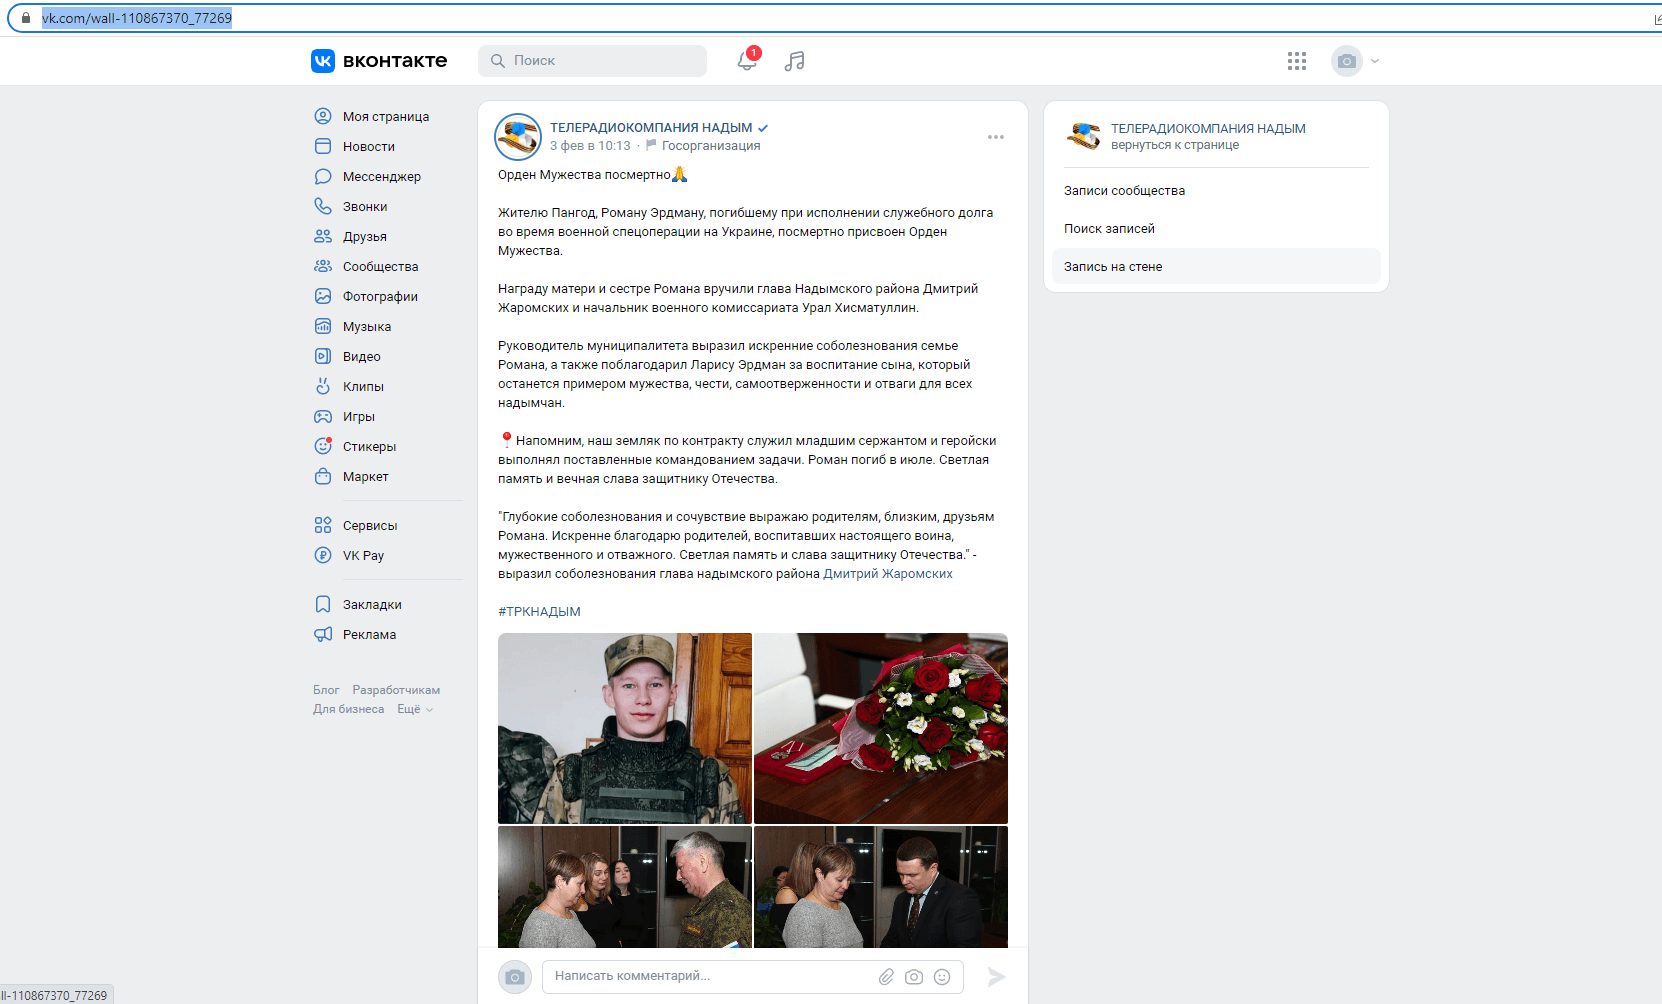Open notifications bell icon
Viewport: 1662px width, 1004px height.
pos(747,60)
